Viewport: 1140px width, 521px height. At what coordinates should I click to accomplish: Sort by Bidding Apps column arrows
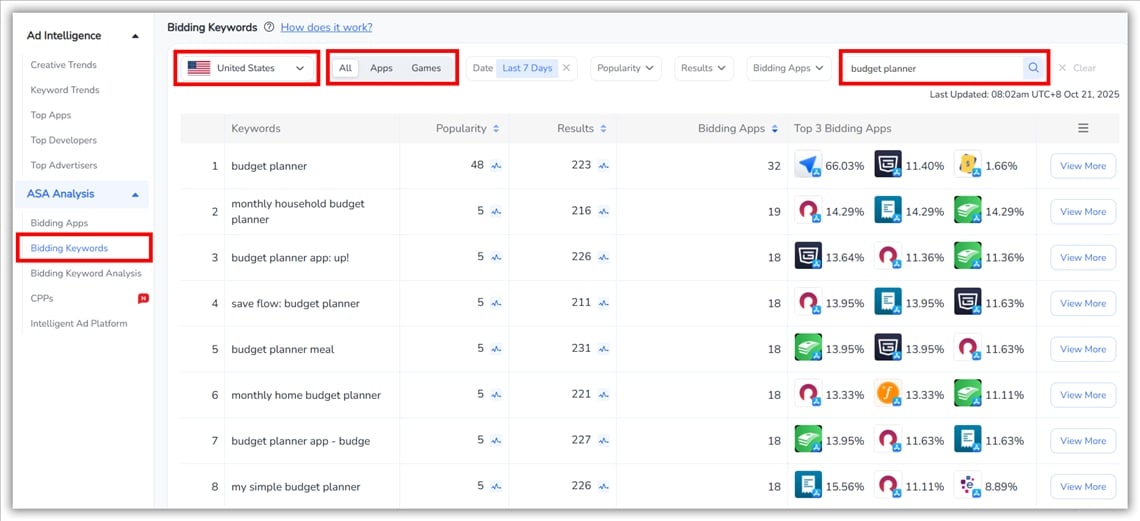pyautogui.click(x=775, y=129)
